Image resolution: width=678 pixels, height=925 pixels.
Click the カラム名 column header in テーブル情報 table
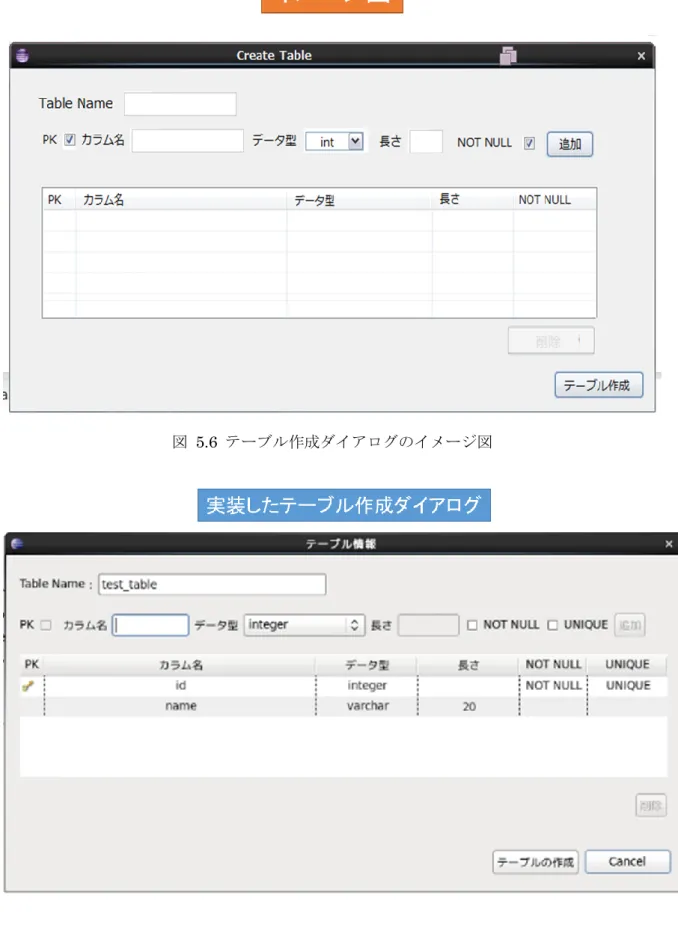pyautogui.click(x=180, y=665)
